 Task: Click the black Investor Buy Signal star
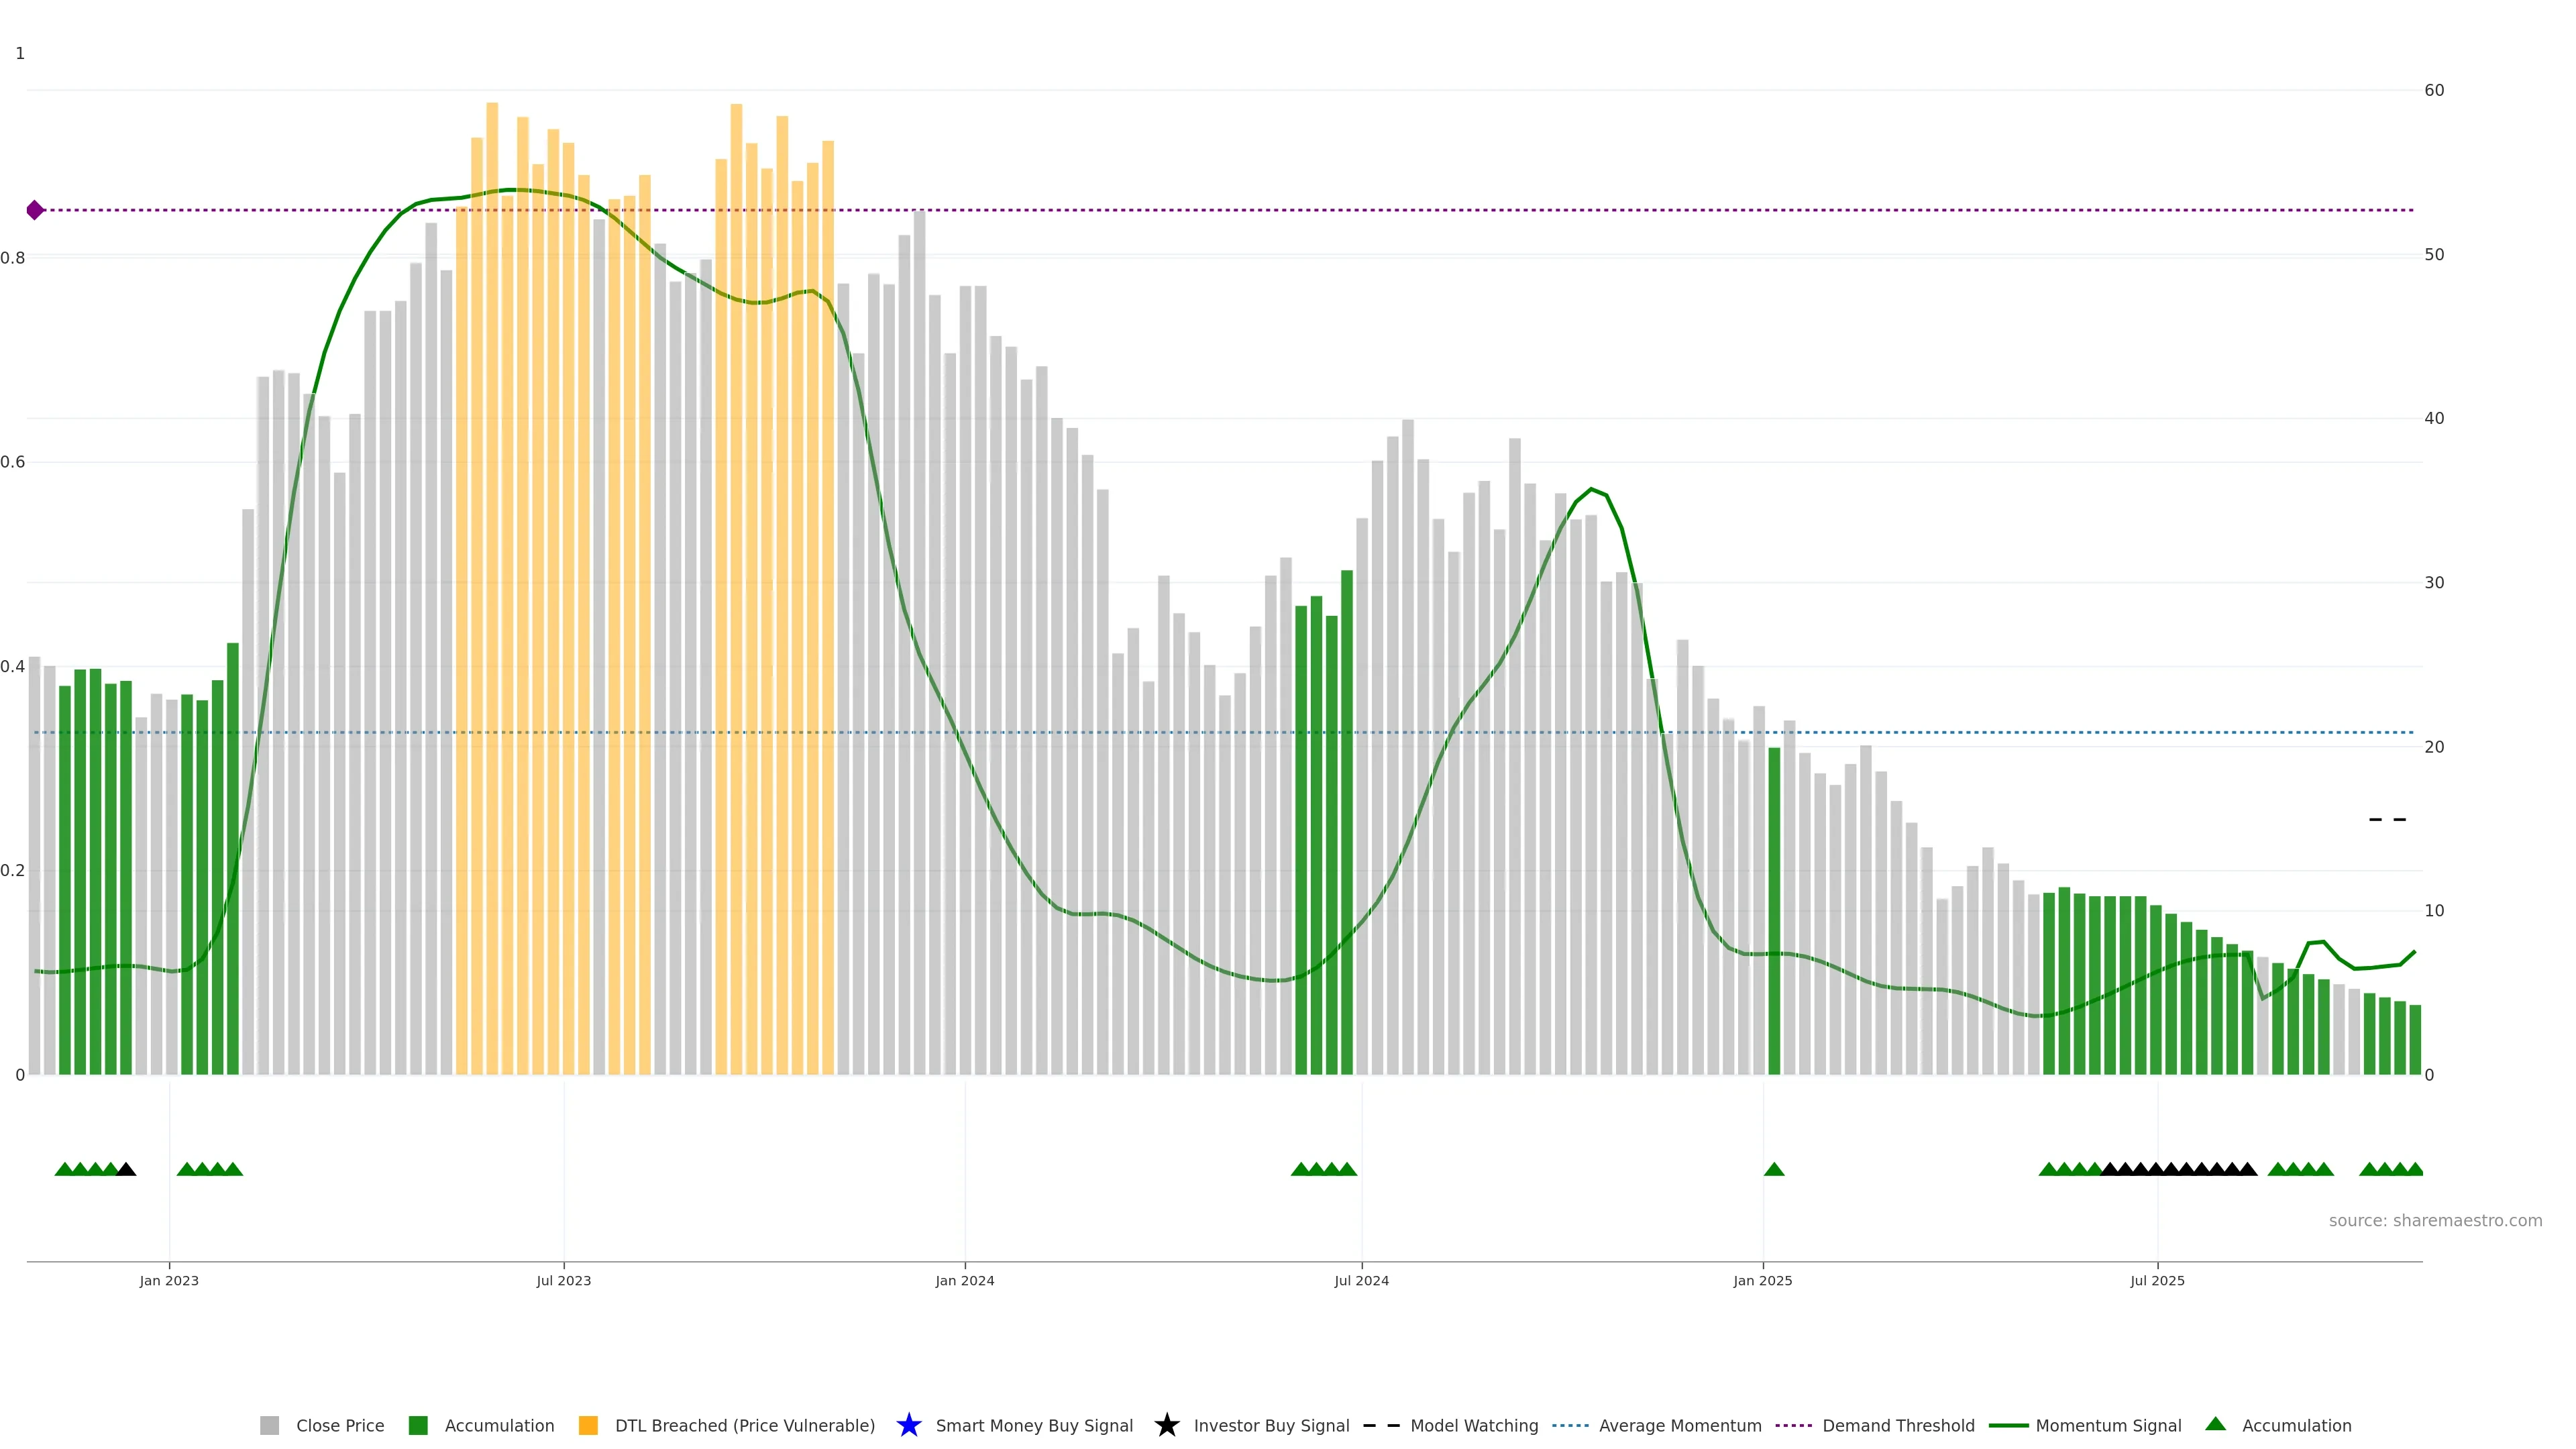tap(1166, 1425)
